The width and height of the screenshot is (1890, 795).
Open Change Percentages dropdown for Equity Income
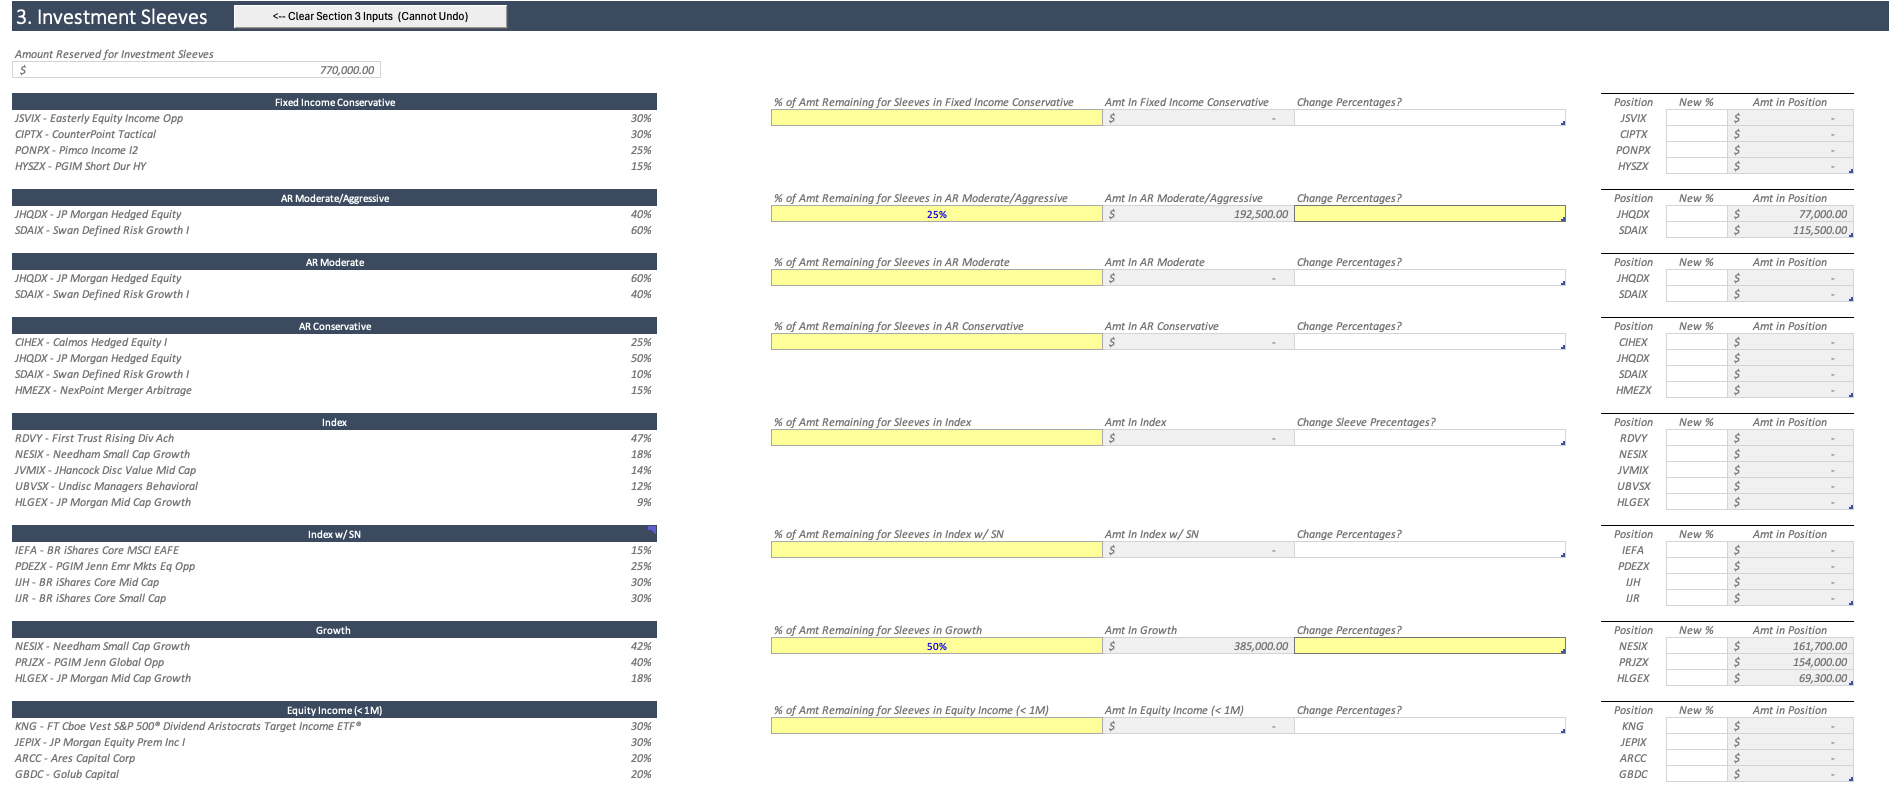[x=1430, y=726]
